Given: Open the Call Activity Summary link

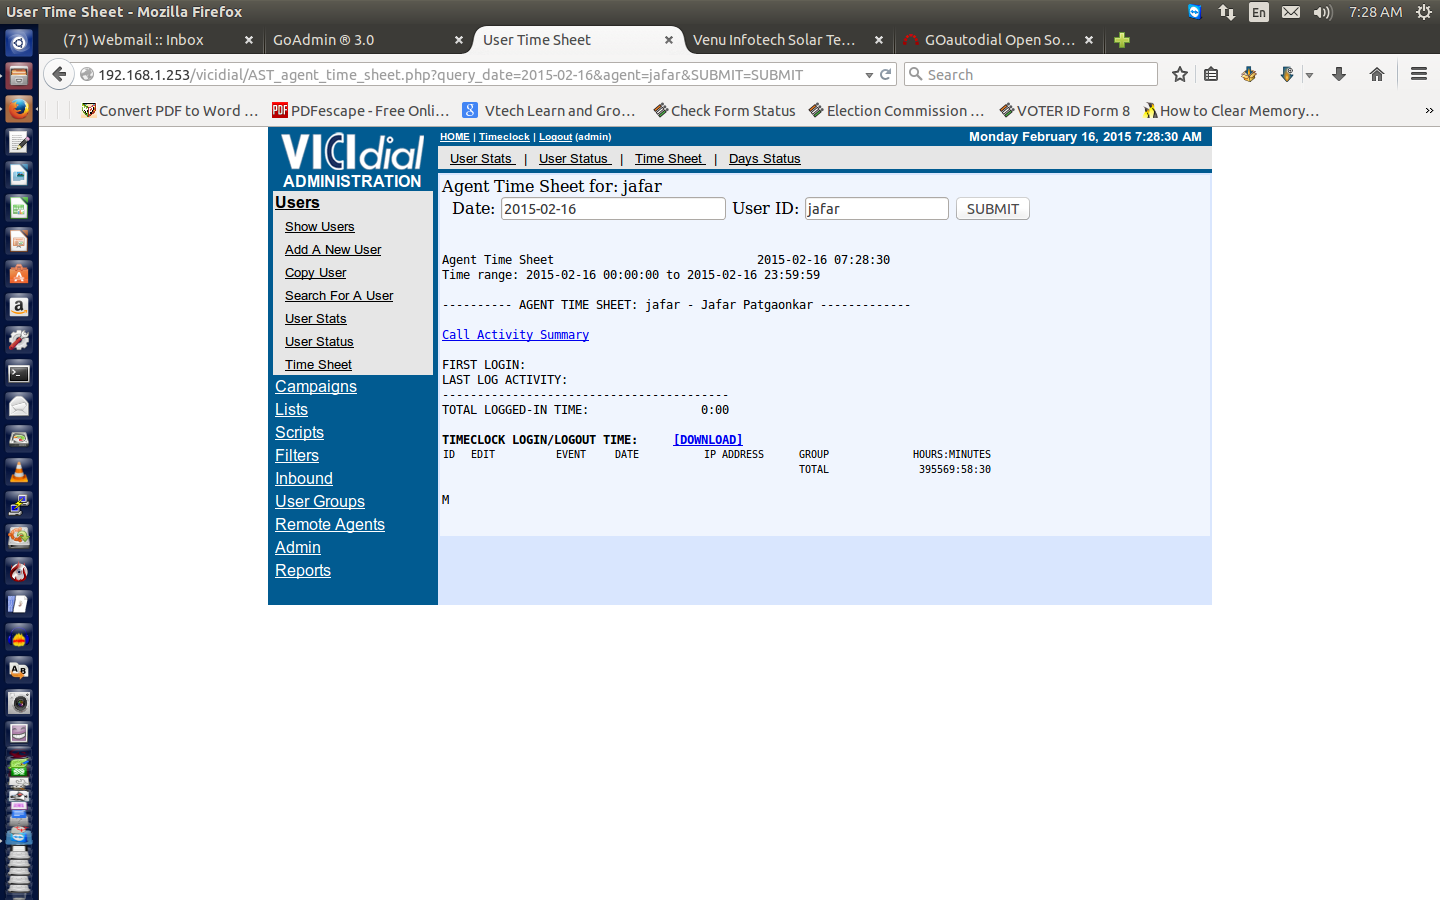Looking at the screenshot, I should click(515, 335).
